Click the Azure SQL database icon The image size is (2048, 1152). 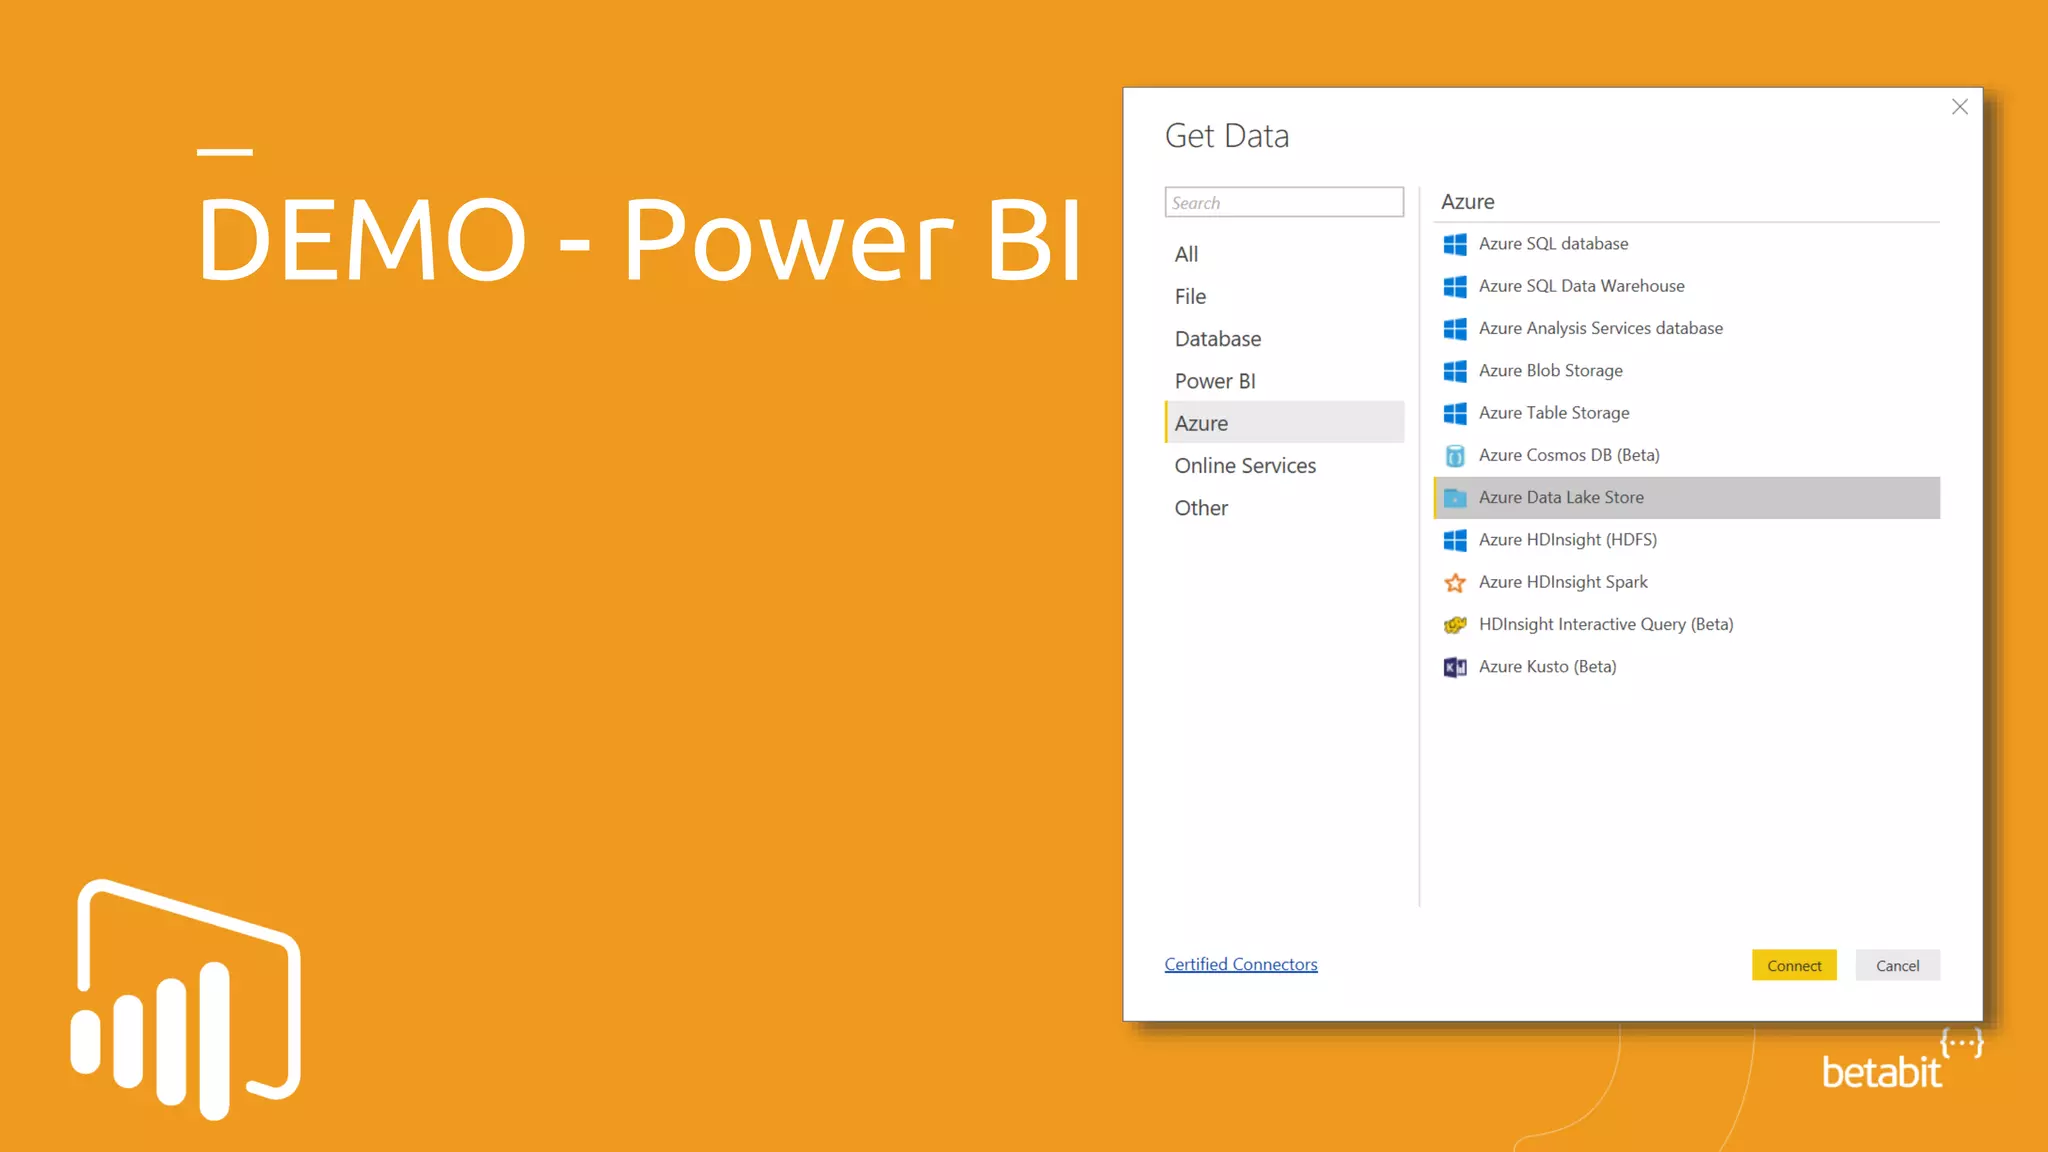[x=1455, y=244]
